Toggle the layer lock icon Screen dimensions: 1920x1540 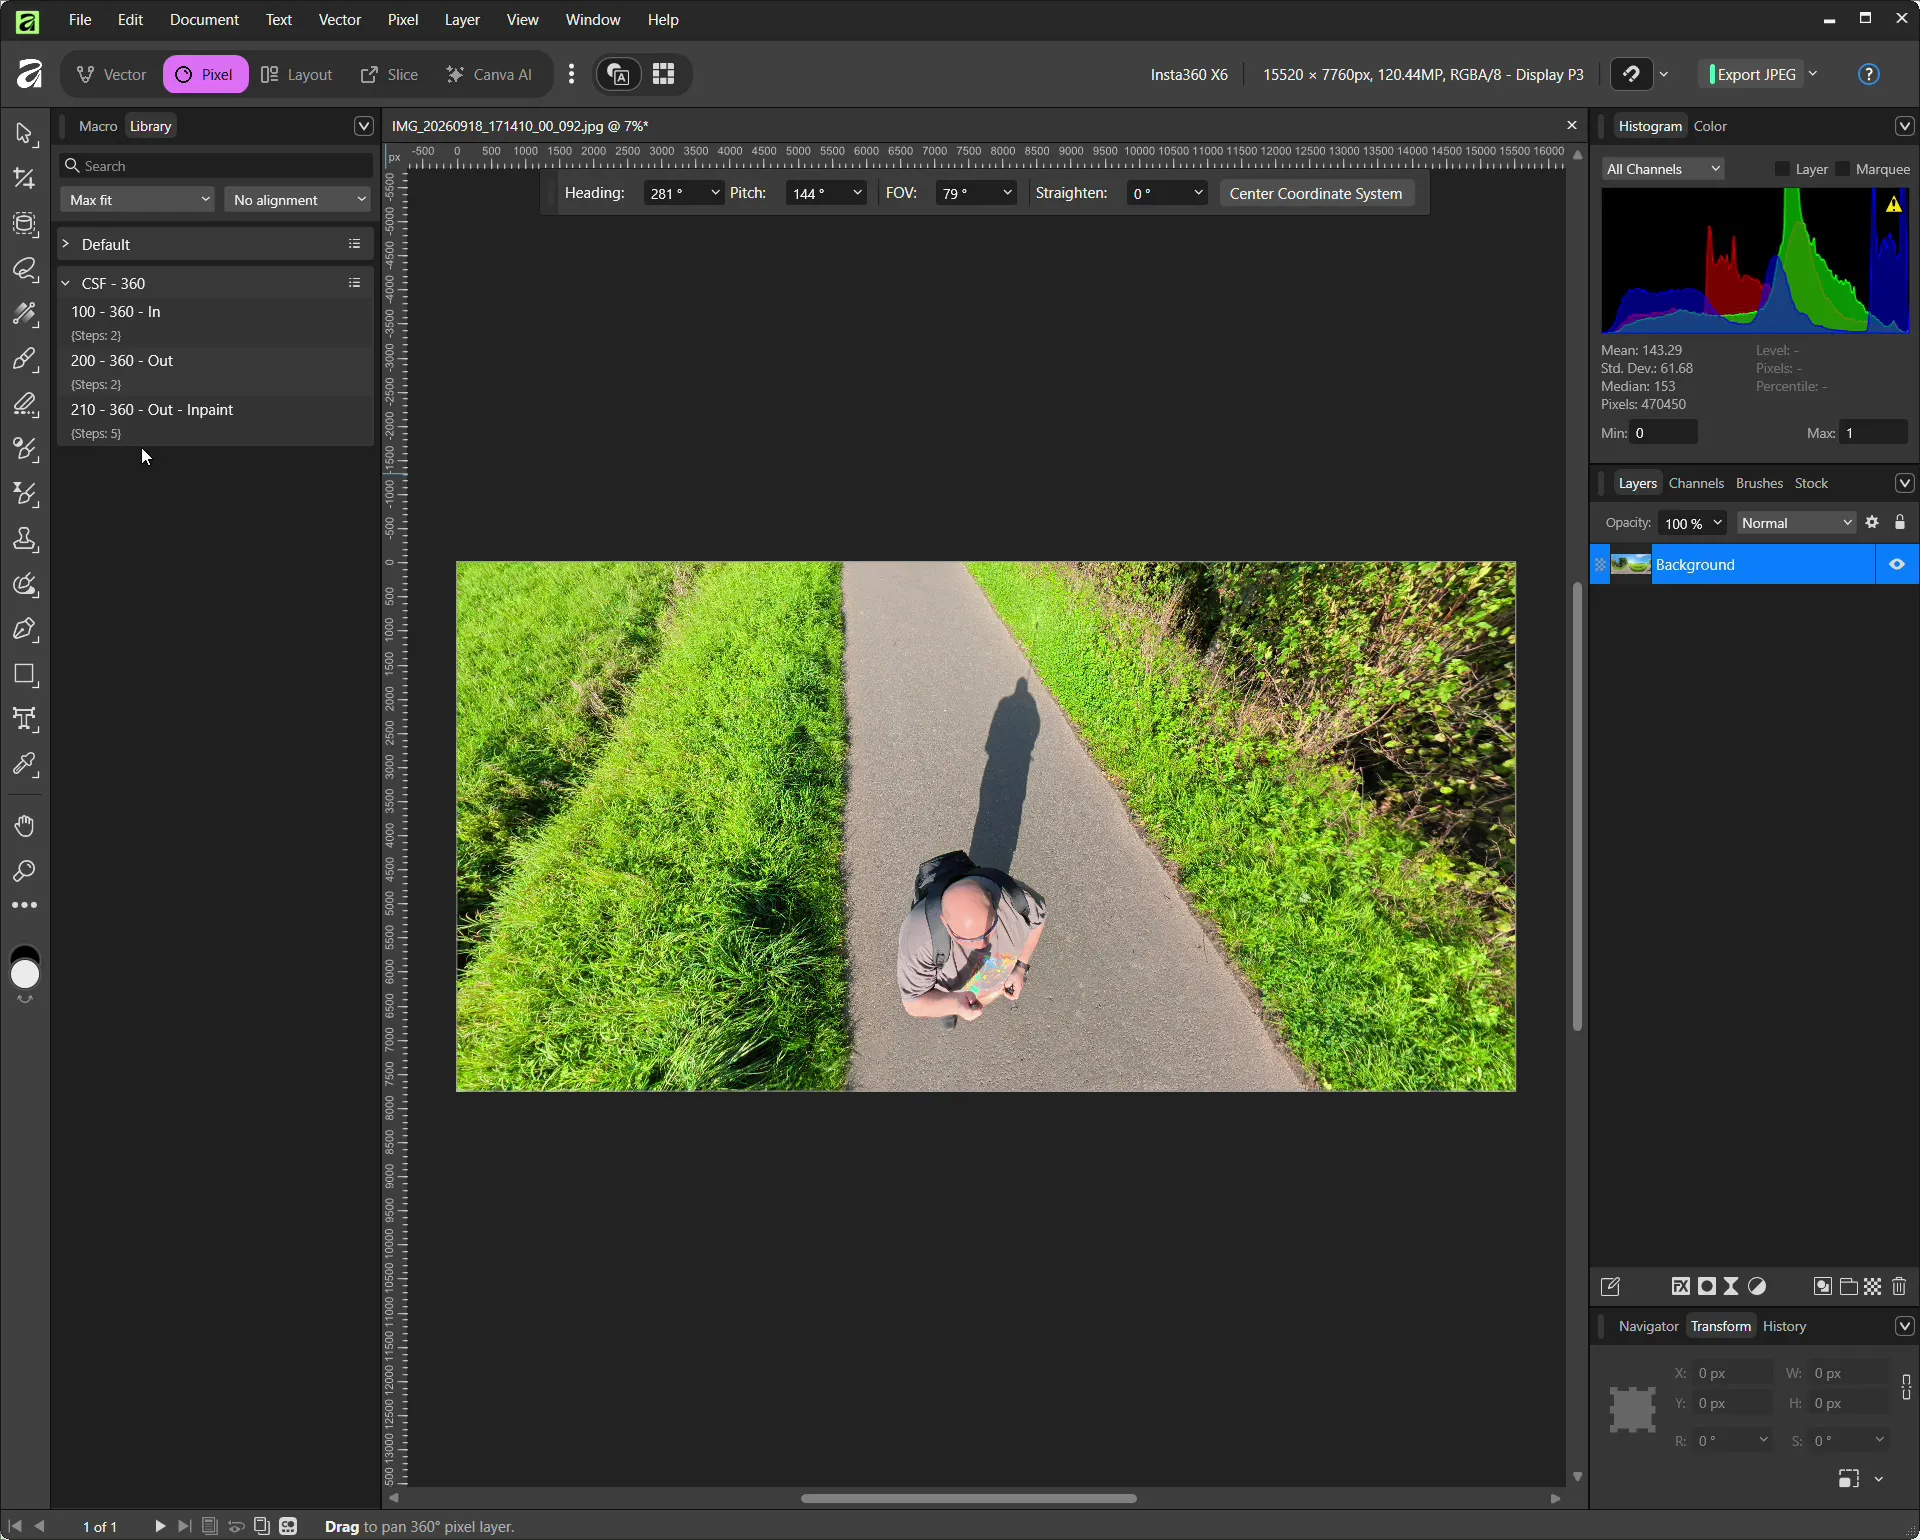point(1900,523)
